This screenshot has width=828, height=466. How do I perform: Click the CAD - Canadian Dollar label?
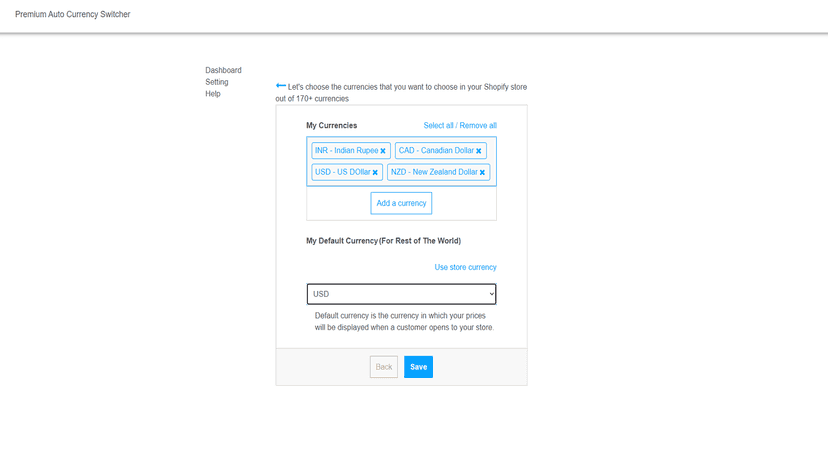436,151
